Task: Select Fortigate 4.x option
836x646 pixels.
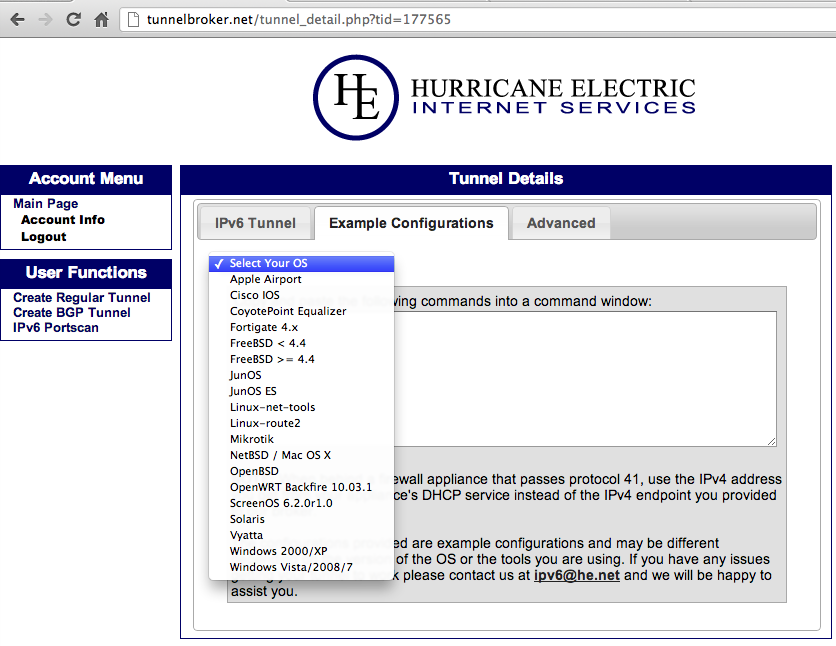Action: point(301,327)
